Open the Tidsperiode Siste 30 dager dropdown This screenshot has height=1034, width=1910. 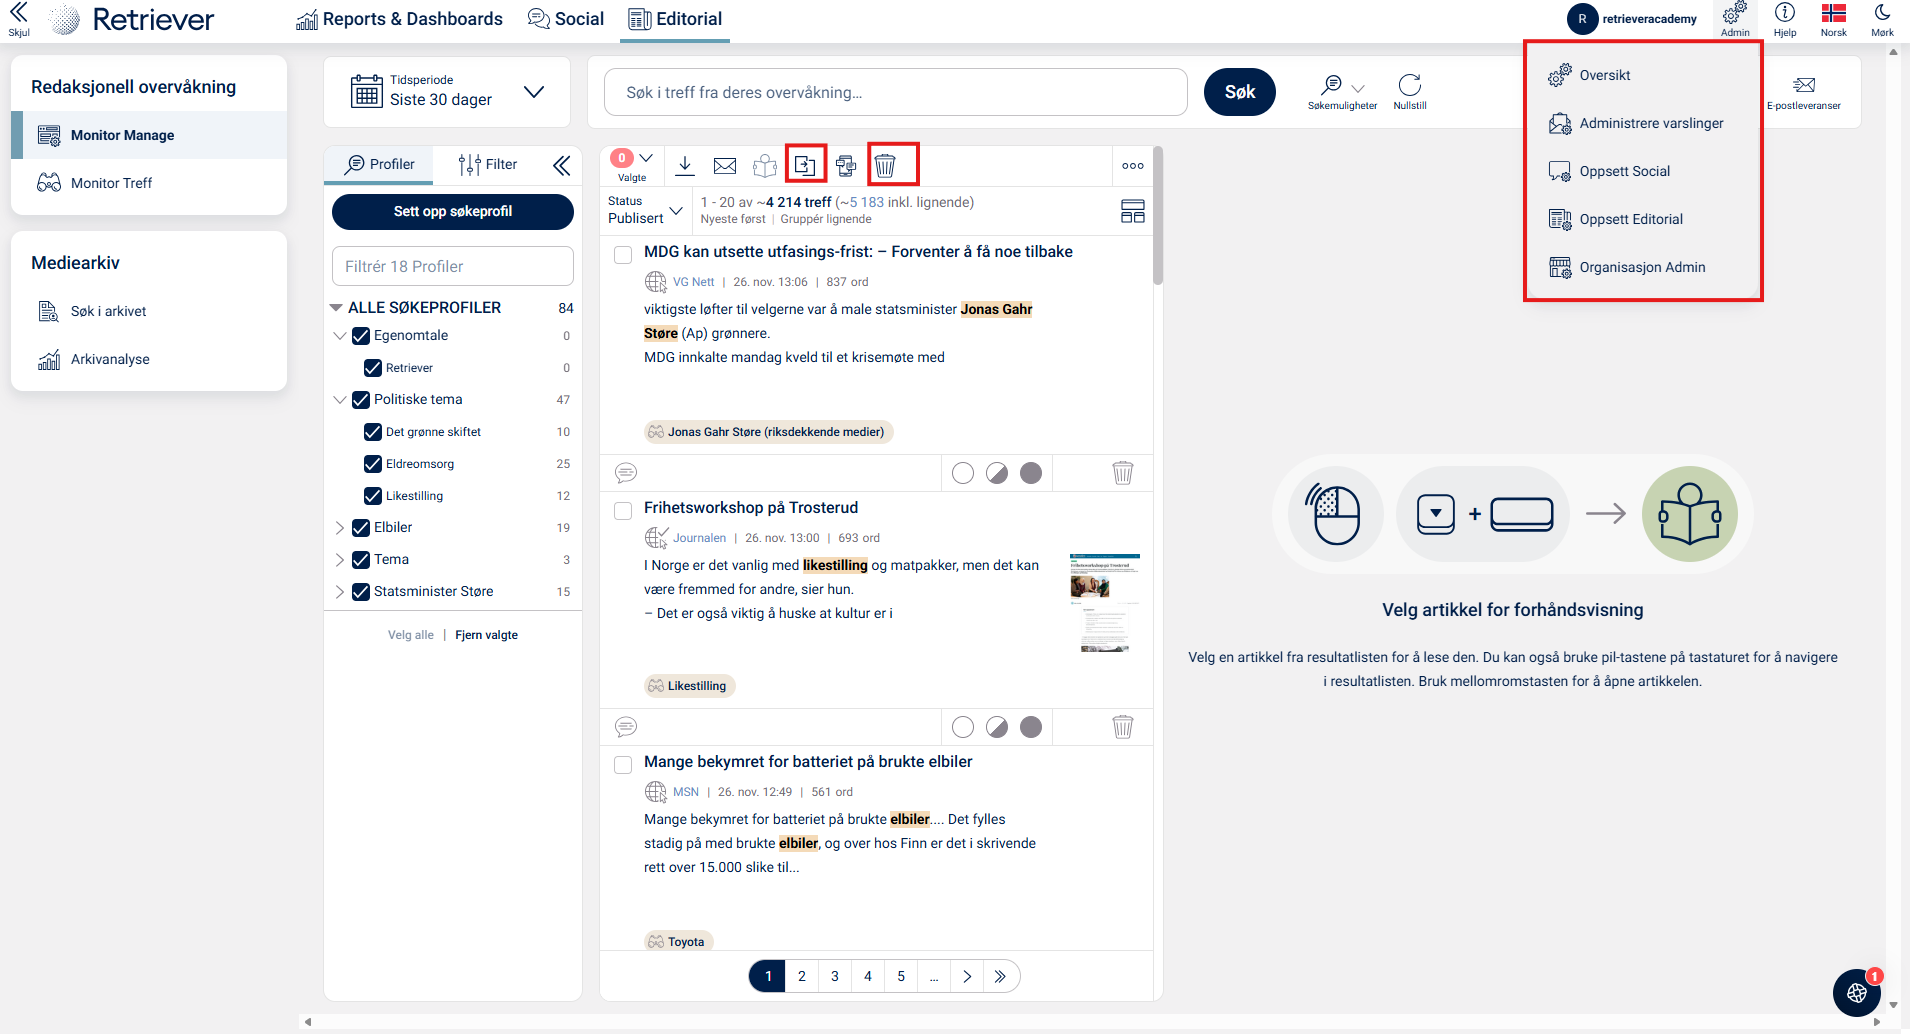447,92
